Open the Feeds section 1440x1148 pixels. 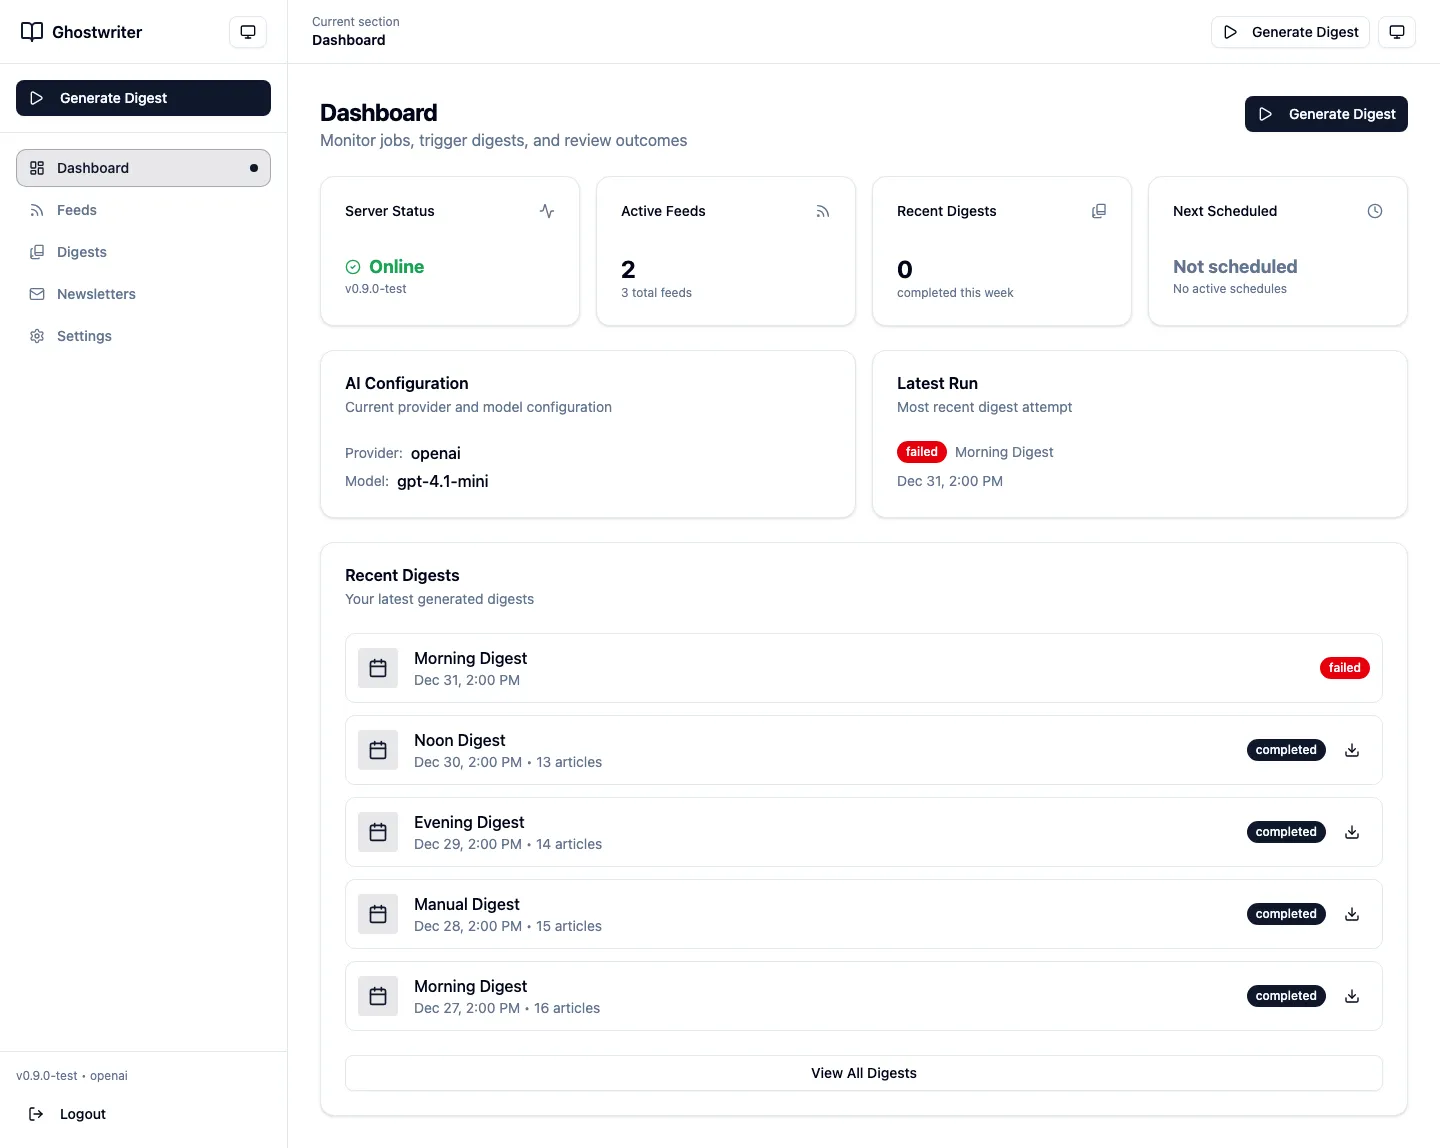coord(76,210)
